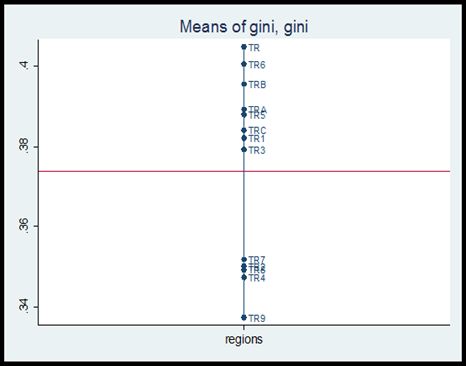Image resolution: width=466 pixels, height=366 pixels.
Task: Click the regions x-axis label
Action: click(x=244, y=339)
